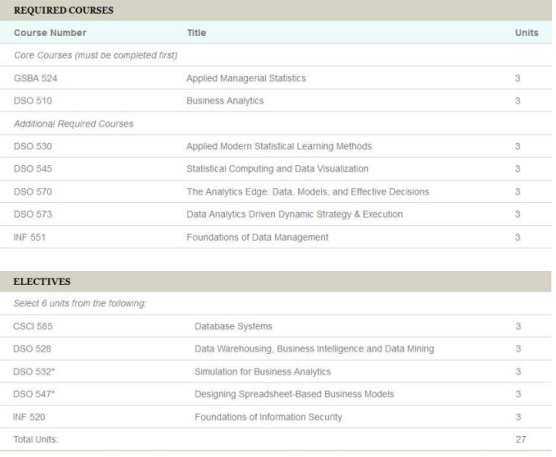Click the DSO 532 elective number

34,372
